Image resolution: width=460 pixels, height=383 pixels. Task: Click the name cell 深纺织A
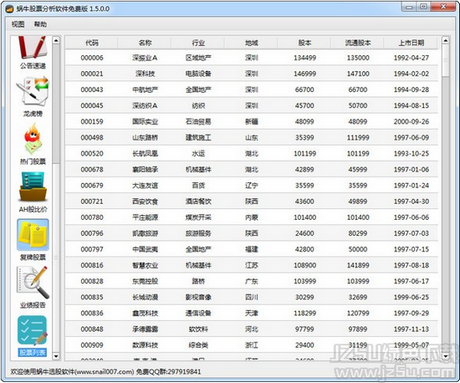pyautogui.click(x=145, y=106)
